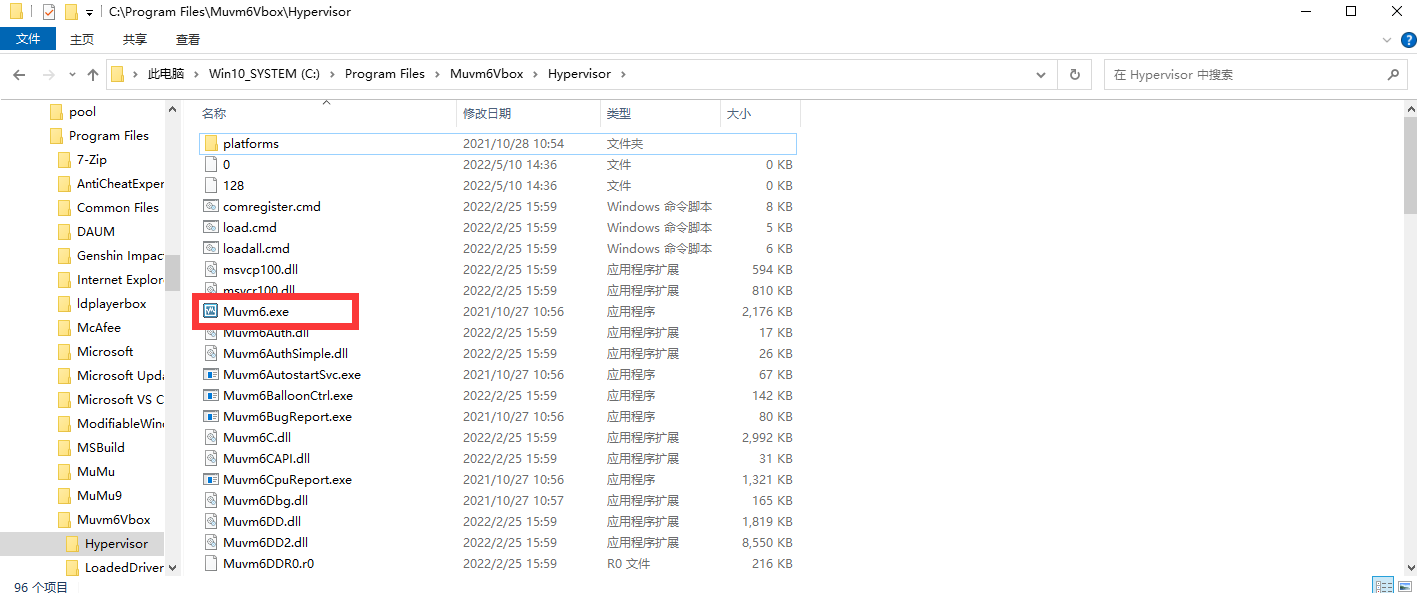This screenshot has width=1417, height=593.
Task: Click Program Files breadcrumb in address bar
Action: pyautogui.click(x=385, y=74)
